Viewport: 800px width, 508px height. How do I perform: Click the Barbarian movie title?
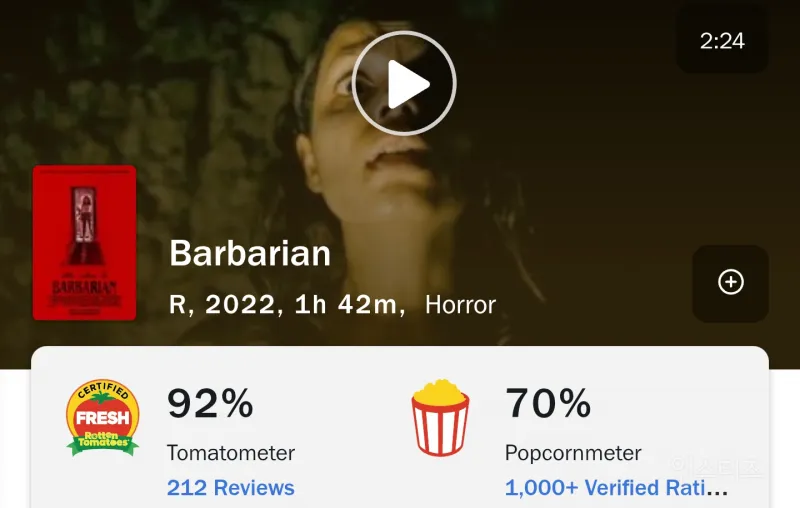coord(250,253)
